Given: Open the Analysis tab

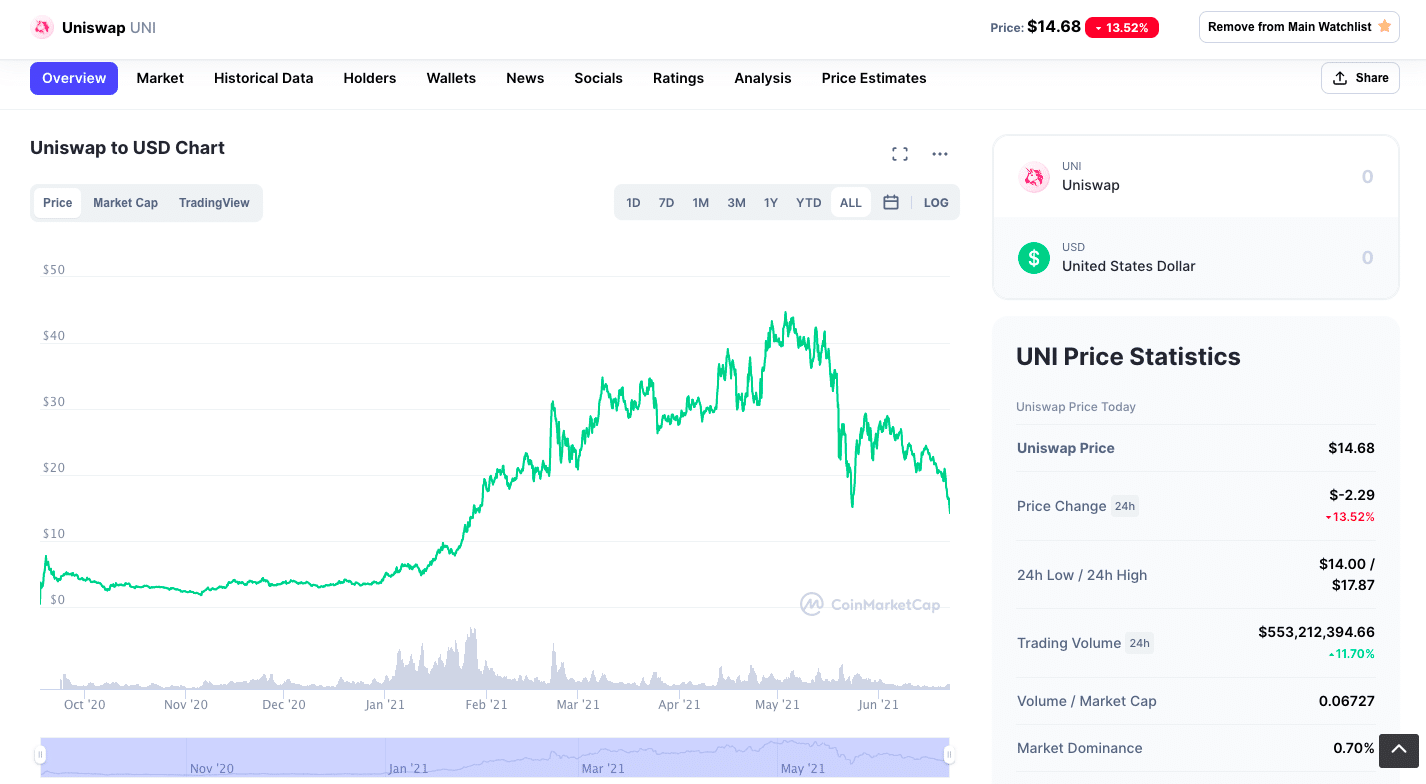Looking at the screenshot, I should point(763,78).
